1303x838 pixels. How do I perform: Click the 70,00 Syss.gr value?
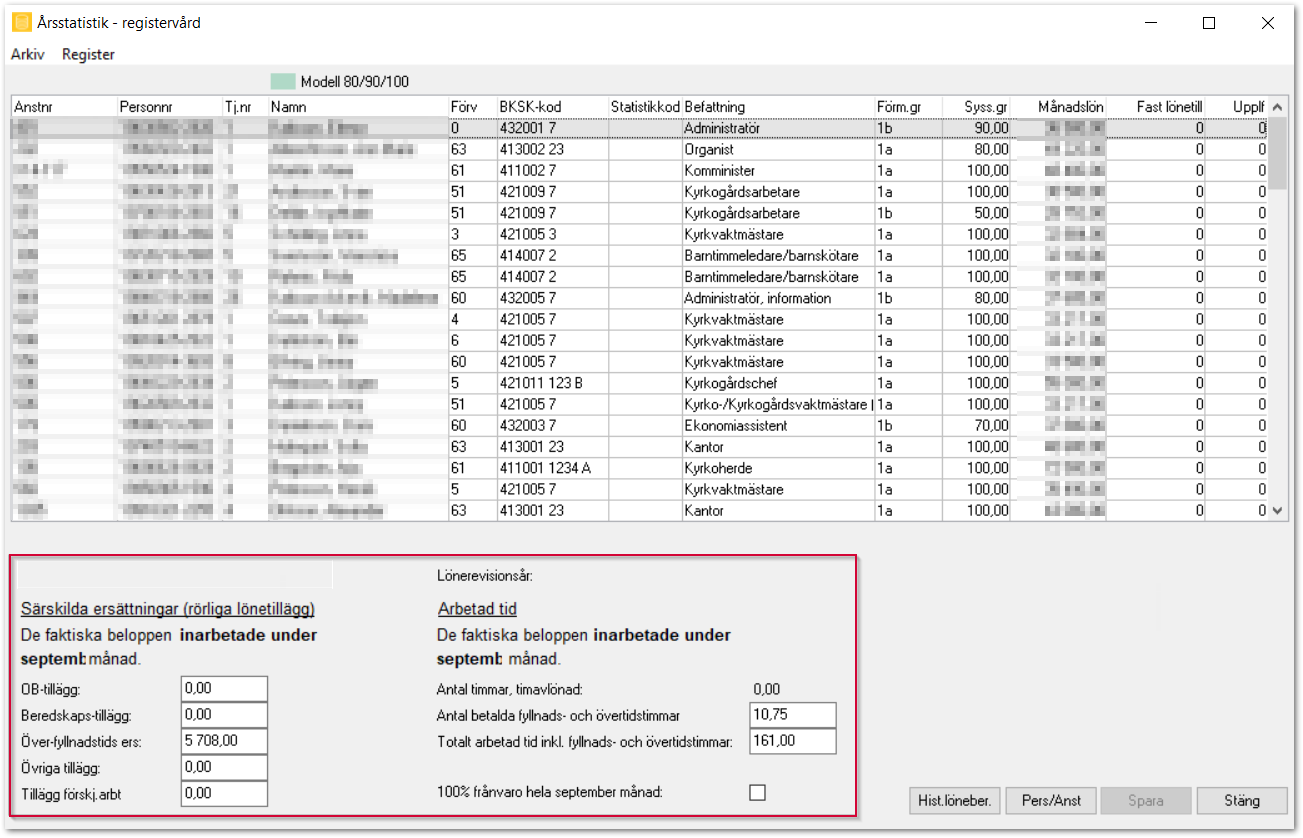(x=977, y=426)
